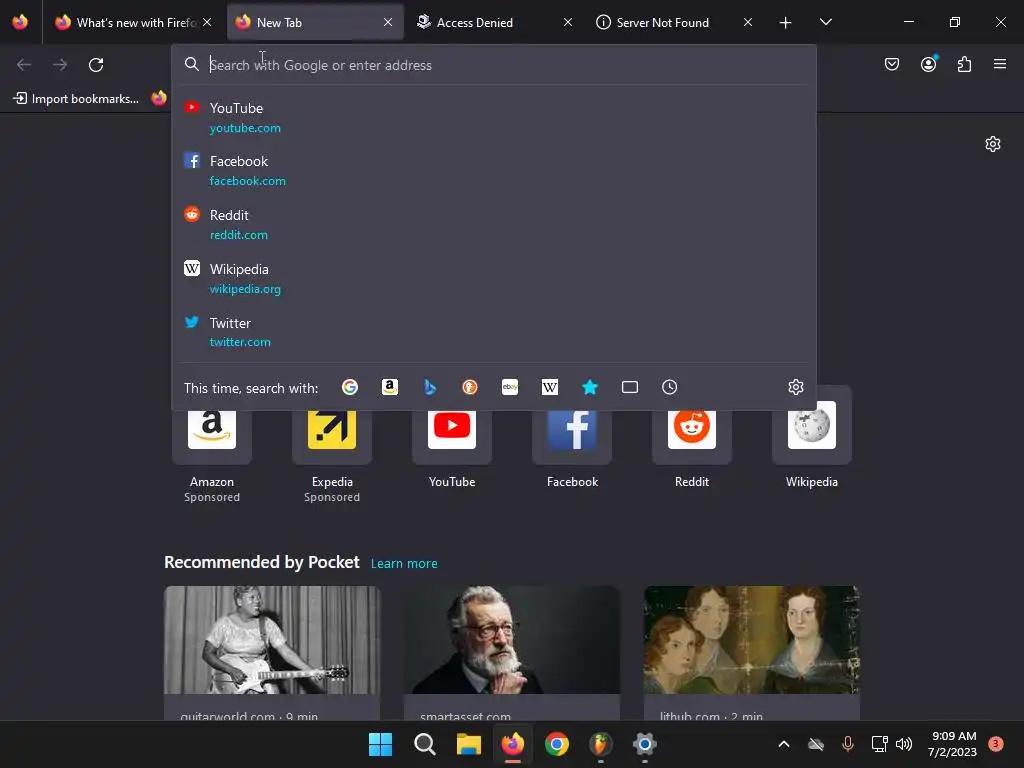
Task: Select the New Tab tab
Action: coord(314,22)
